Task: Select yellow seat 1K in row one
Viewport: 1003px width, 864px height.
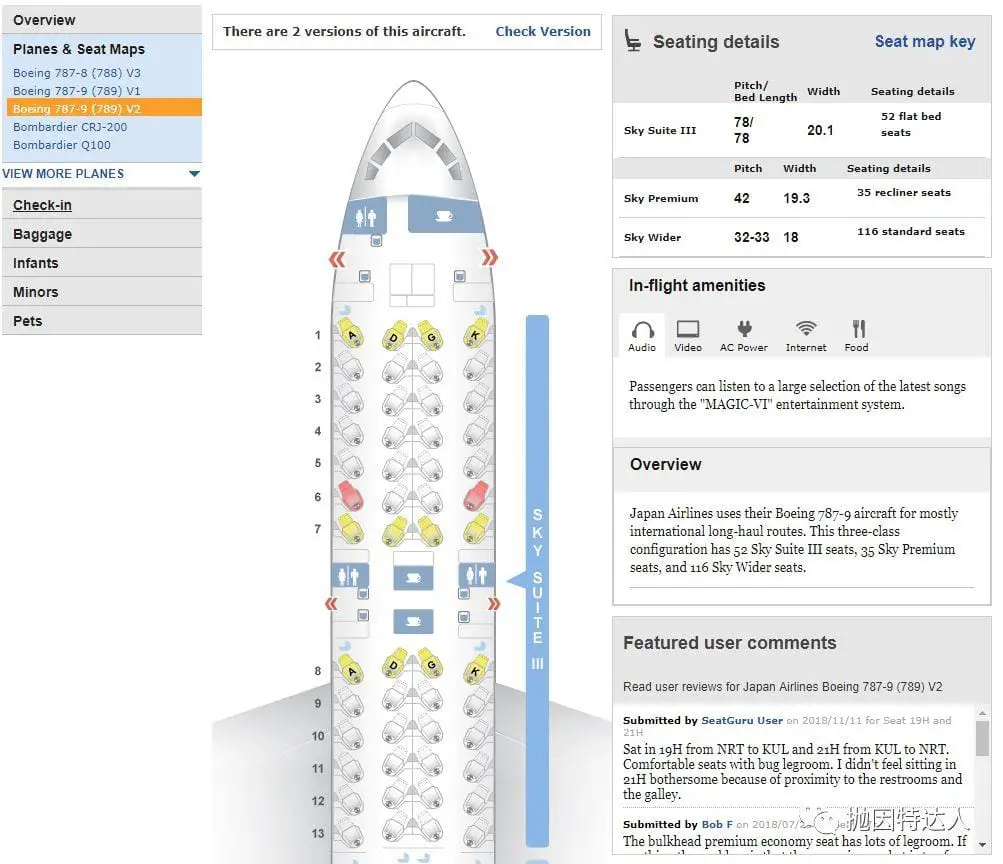Action: pos(475,333)
